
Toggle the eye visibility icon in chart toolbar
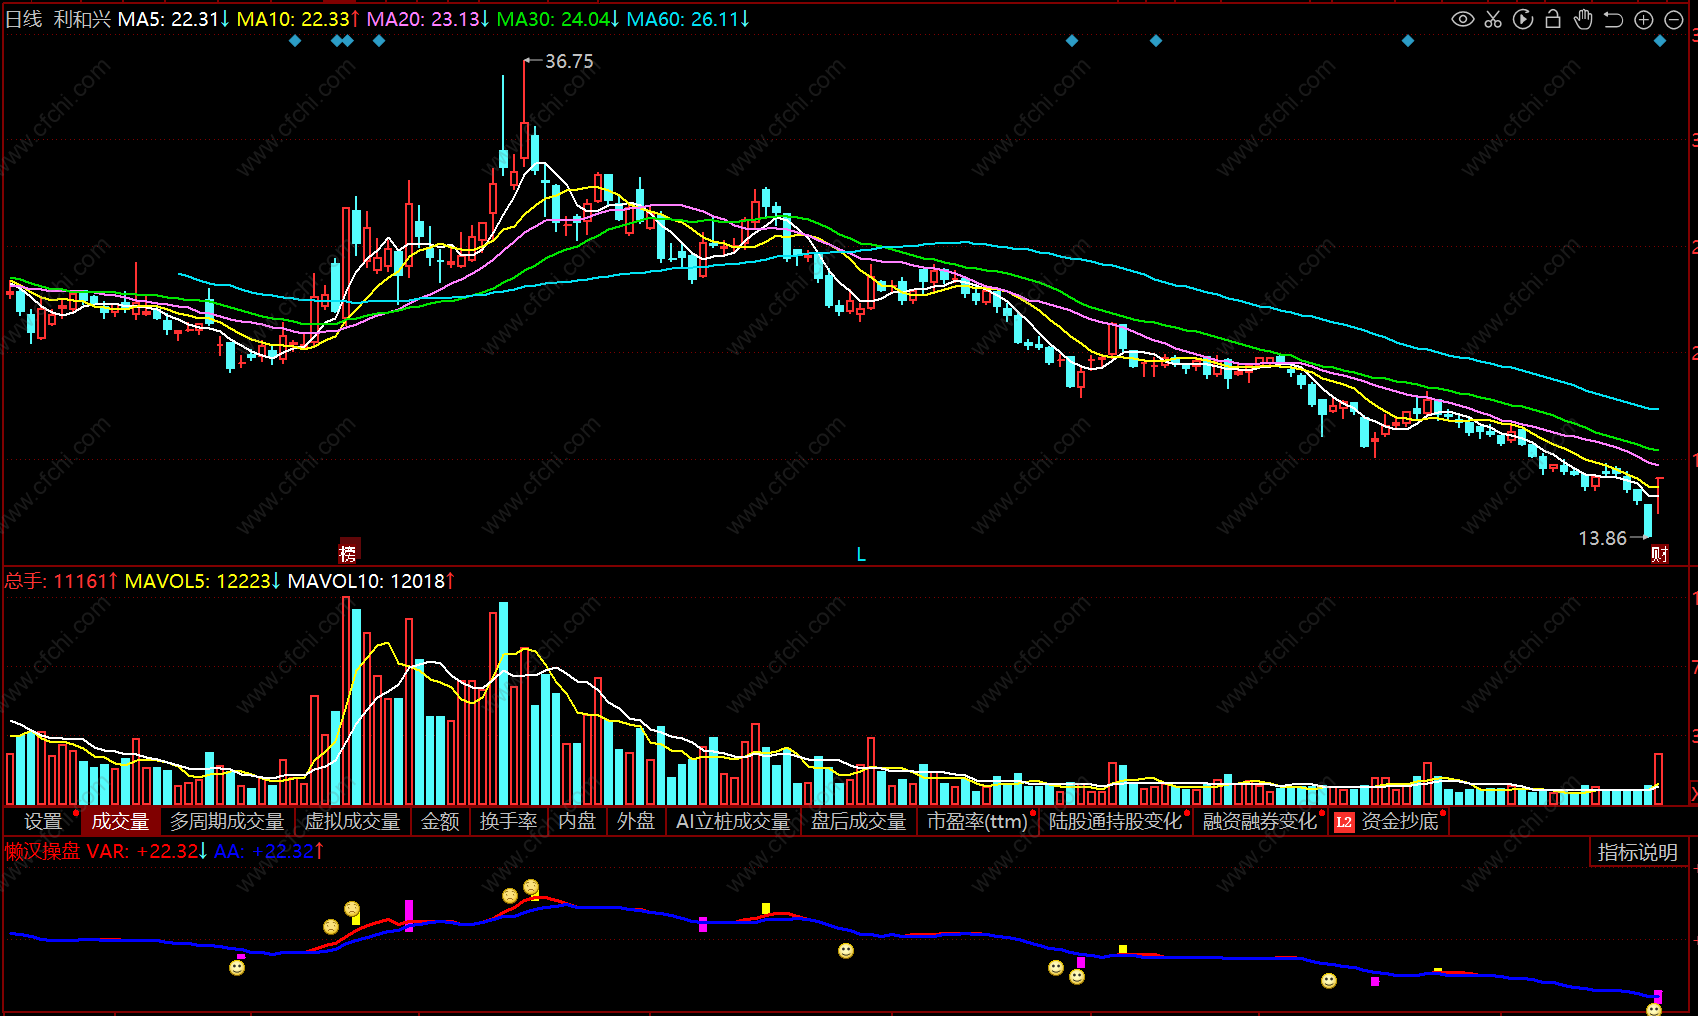click(x=1463, y=19)
